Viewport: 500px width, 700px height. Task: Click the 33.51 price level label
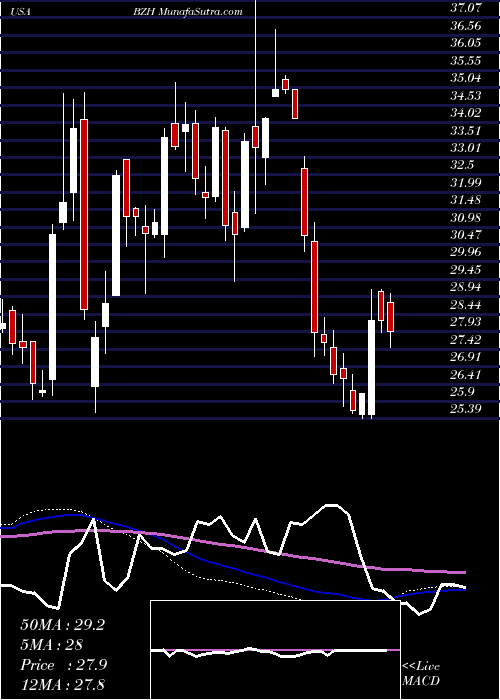point(467,130)
